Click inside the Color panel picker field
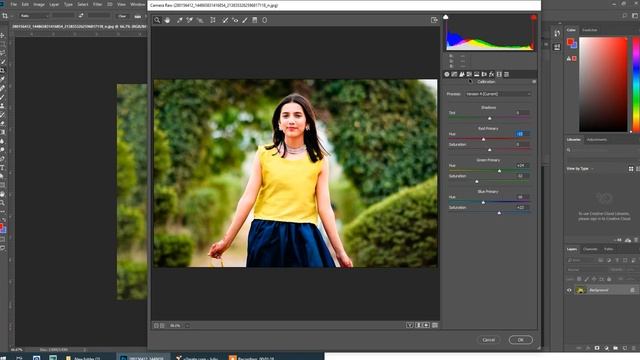 (603, 84)
